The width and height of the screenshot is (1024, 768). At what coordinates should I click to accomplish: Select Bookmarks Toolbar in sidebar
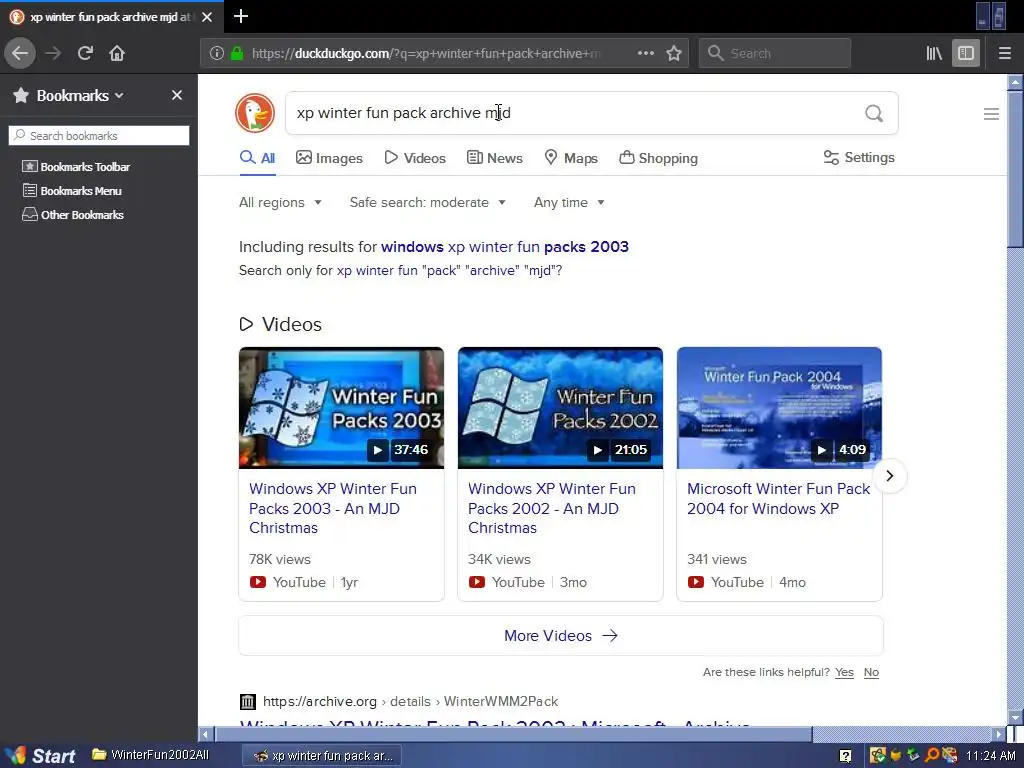(76, 167)
